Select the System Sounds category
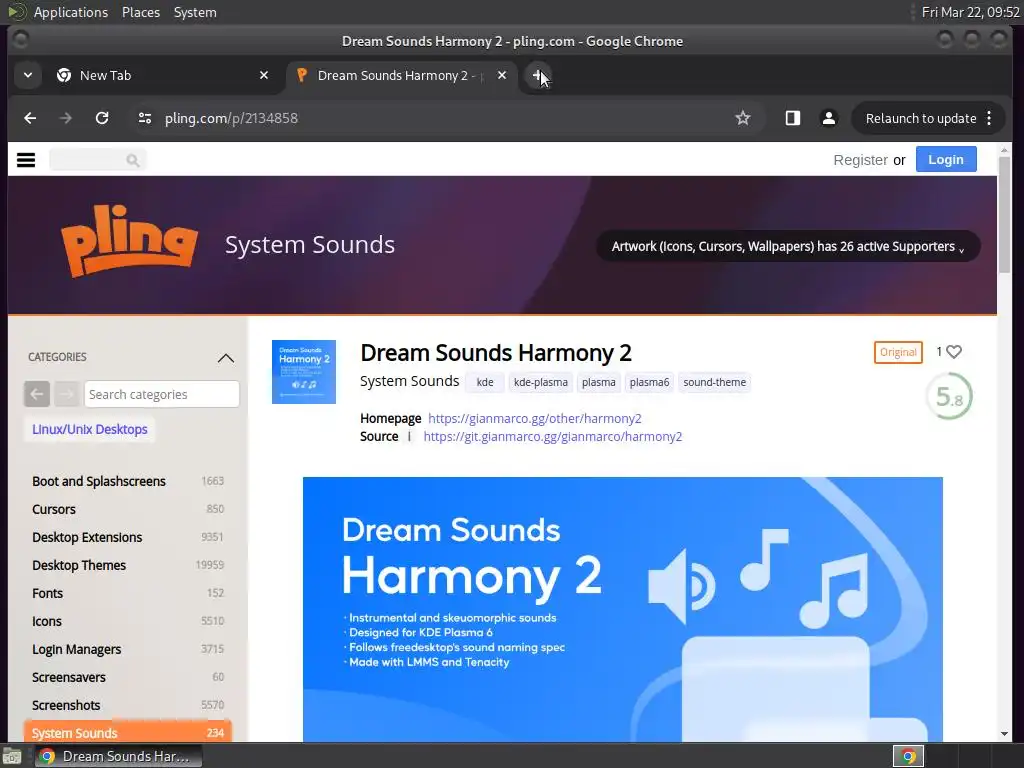This screenshot has height=768, width=1024. tap(128, 731)
